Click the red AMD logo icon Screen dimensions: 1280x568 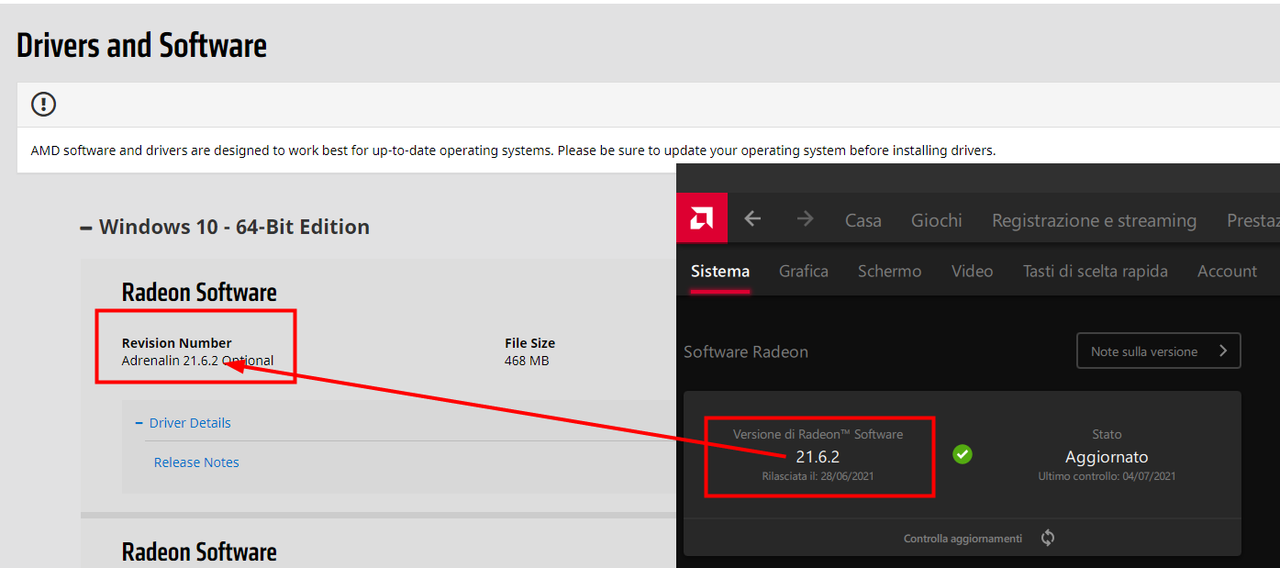pyautogui.click(x=702, y=218)
